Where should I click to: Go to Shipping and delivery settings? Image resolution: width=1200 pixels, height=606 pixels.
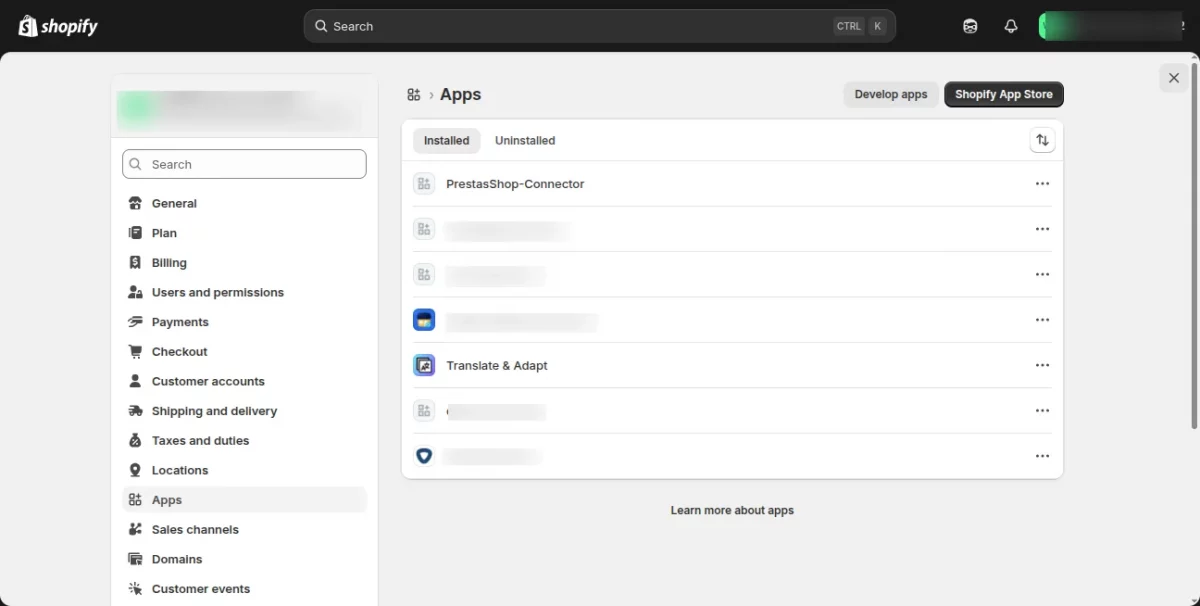click(x=214, y=411)
